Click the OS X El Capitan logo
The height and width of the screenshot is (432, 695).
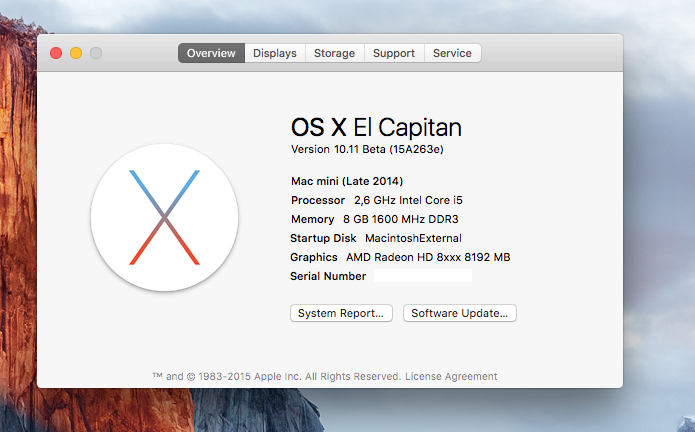164,217
